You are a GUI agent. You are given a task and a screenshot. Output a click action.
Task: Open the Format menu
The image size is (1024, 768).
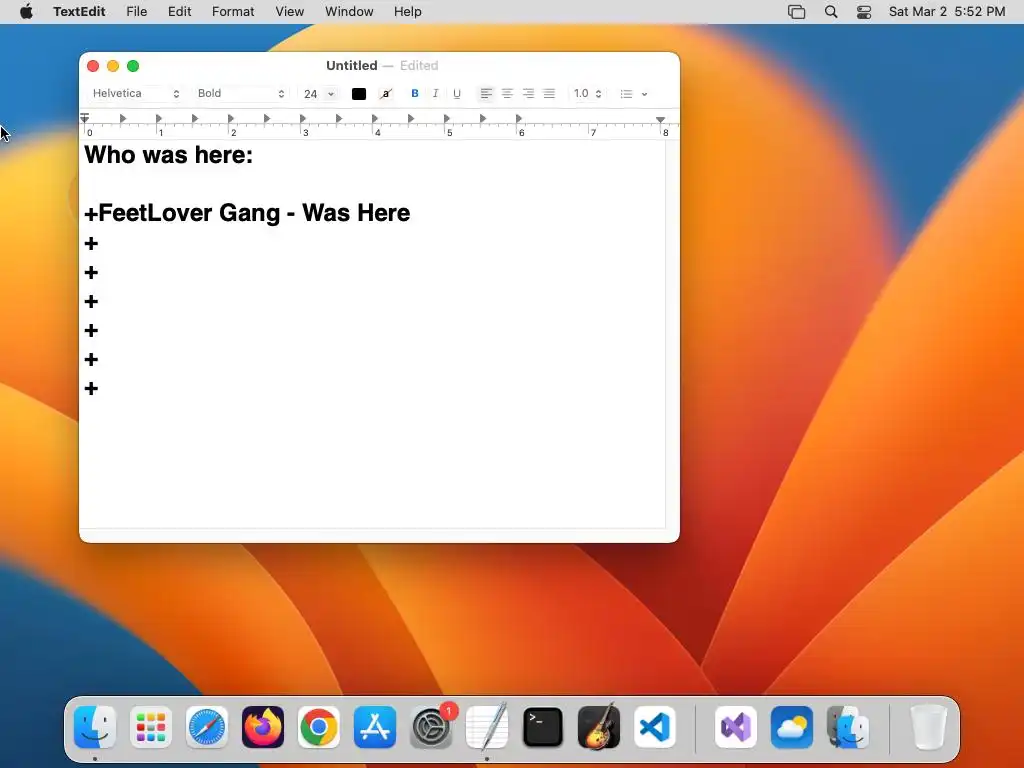pos(233,12)
